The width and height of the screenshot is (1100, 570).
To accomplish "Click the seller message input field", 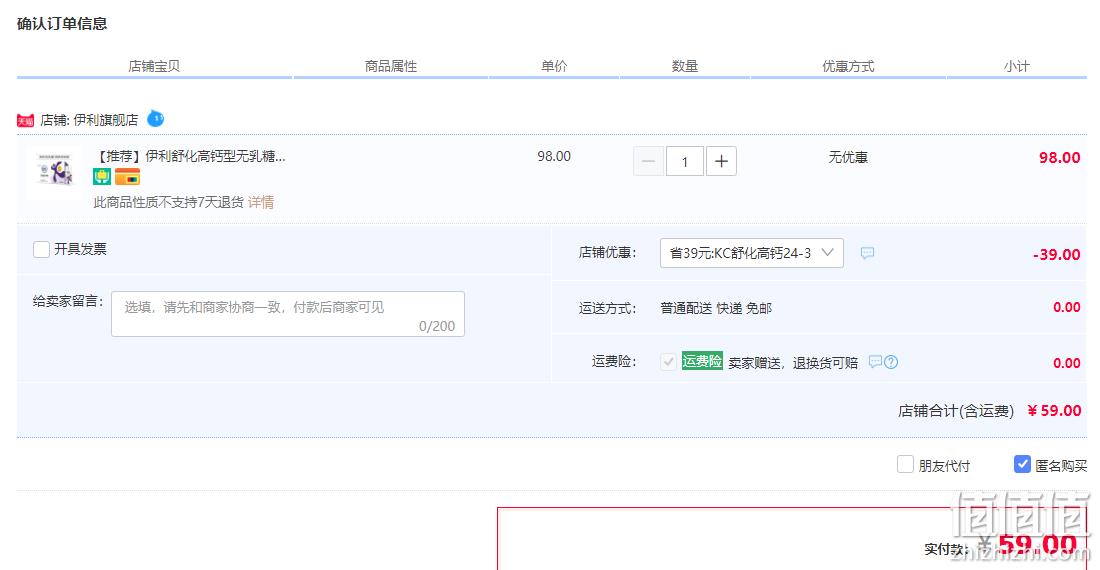I will pos(288,314).
